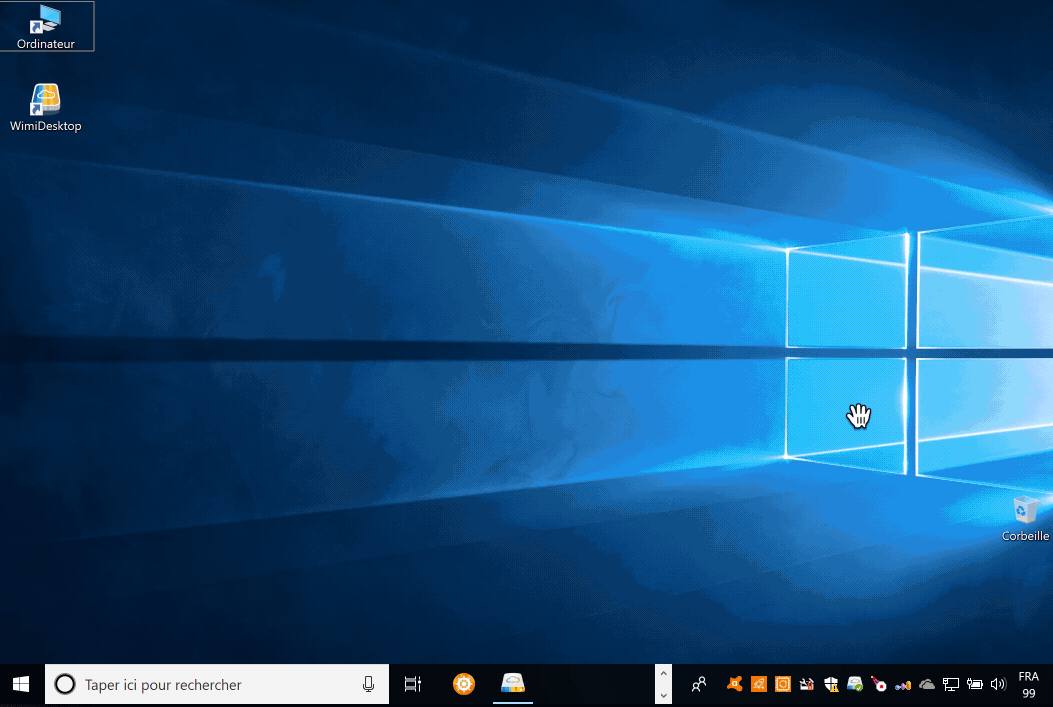This screenshot has width=1053, height=707.
Task: Select the WimiDesktop desktop shortcut
Action: tap(46, 107)
